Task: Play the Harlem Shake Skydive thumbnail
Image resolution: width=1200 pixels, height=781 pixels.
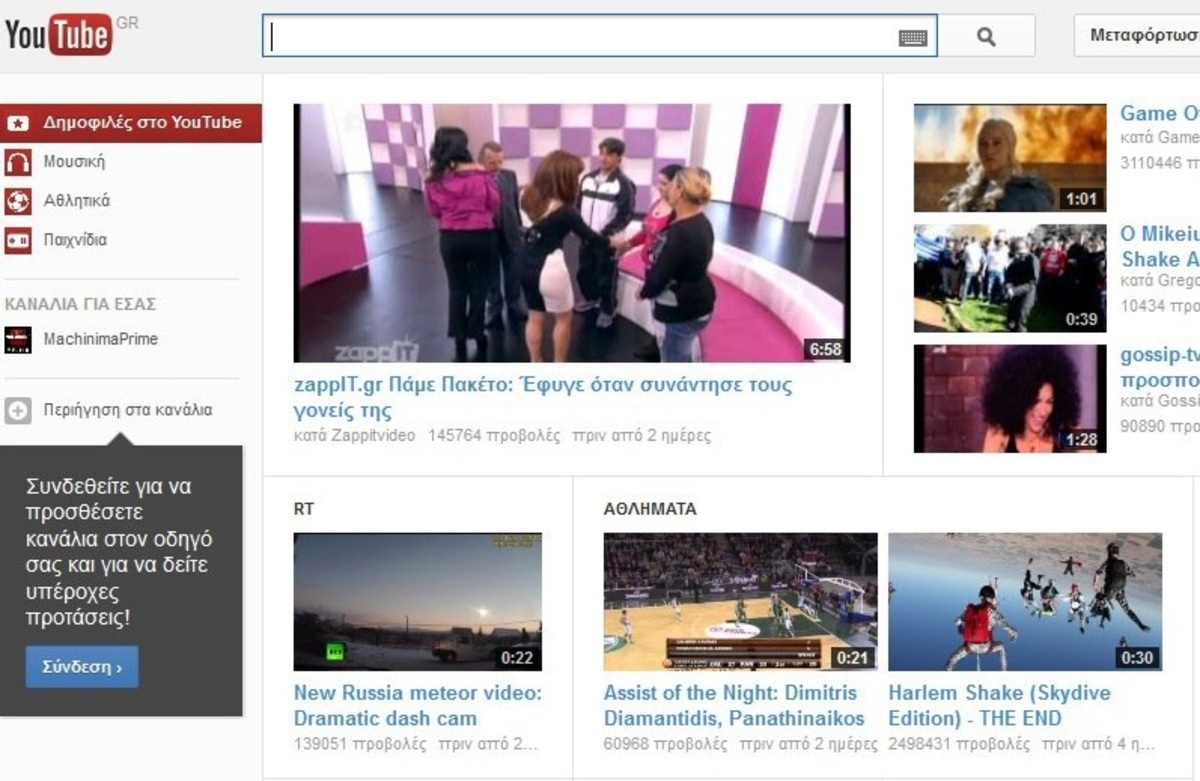Action: 1024,601
